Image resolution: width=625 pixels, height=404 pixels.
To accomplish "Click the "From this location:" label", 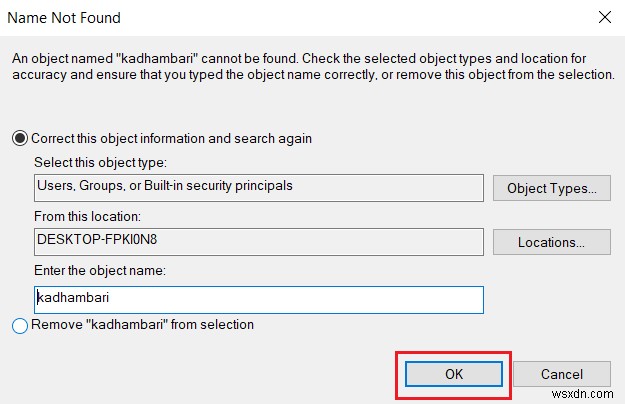I will 87,216.
